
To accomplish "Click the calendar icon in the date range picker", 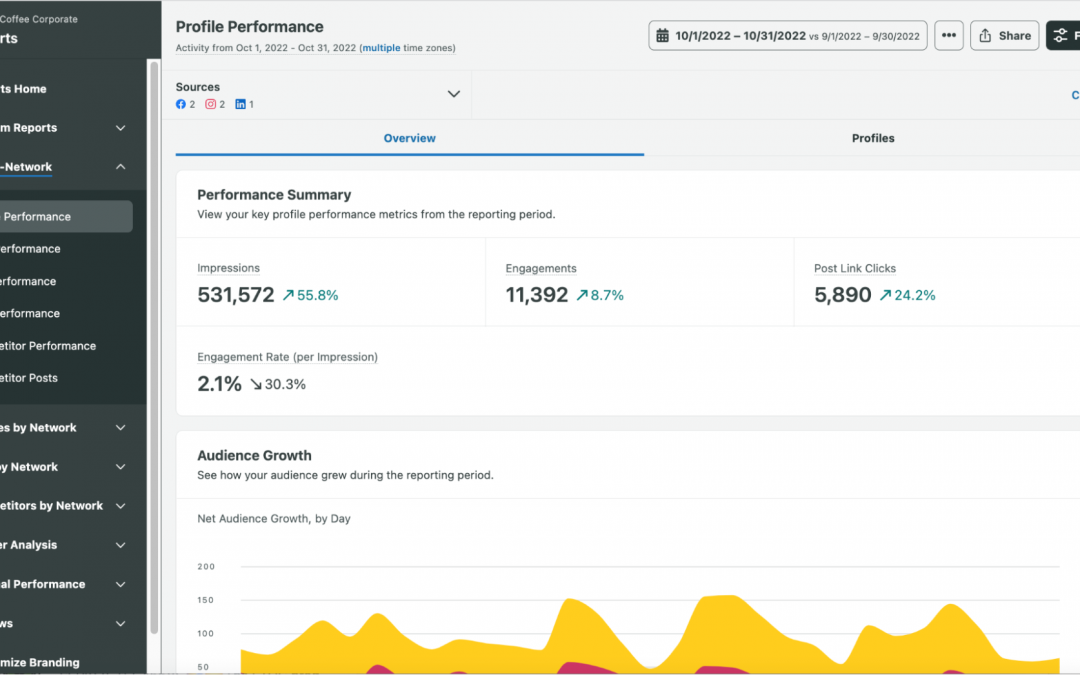I will pos(662,36).
